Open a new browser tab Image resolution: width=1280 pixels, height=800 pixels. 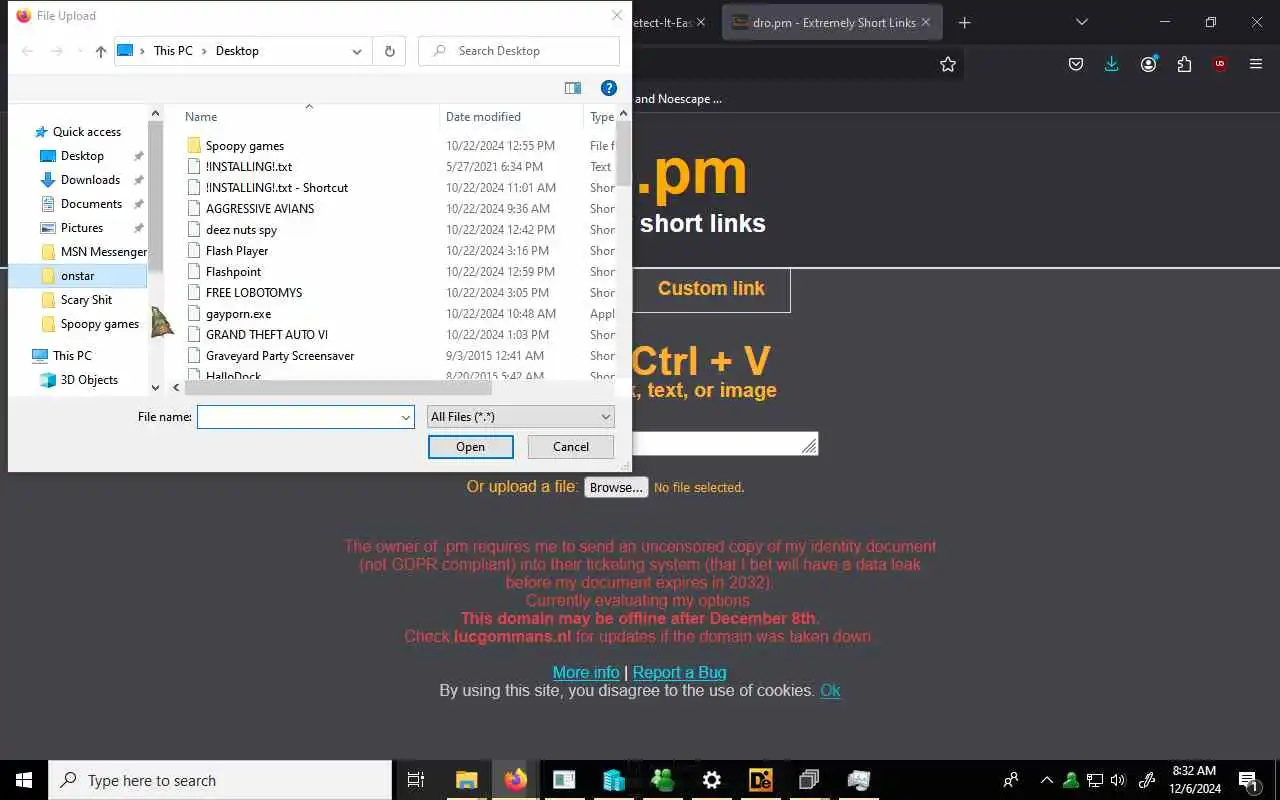[x=964, y=22]
